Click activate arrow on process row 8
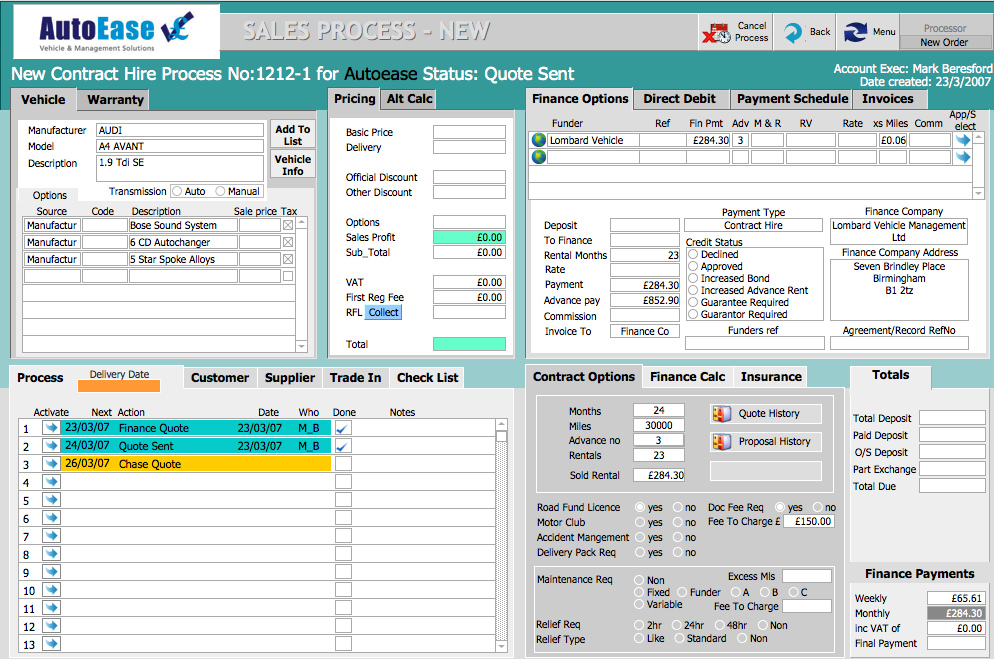Screen dimensions: 994x659 pos(51,553)
